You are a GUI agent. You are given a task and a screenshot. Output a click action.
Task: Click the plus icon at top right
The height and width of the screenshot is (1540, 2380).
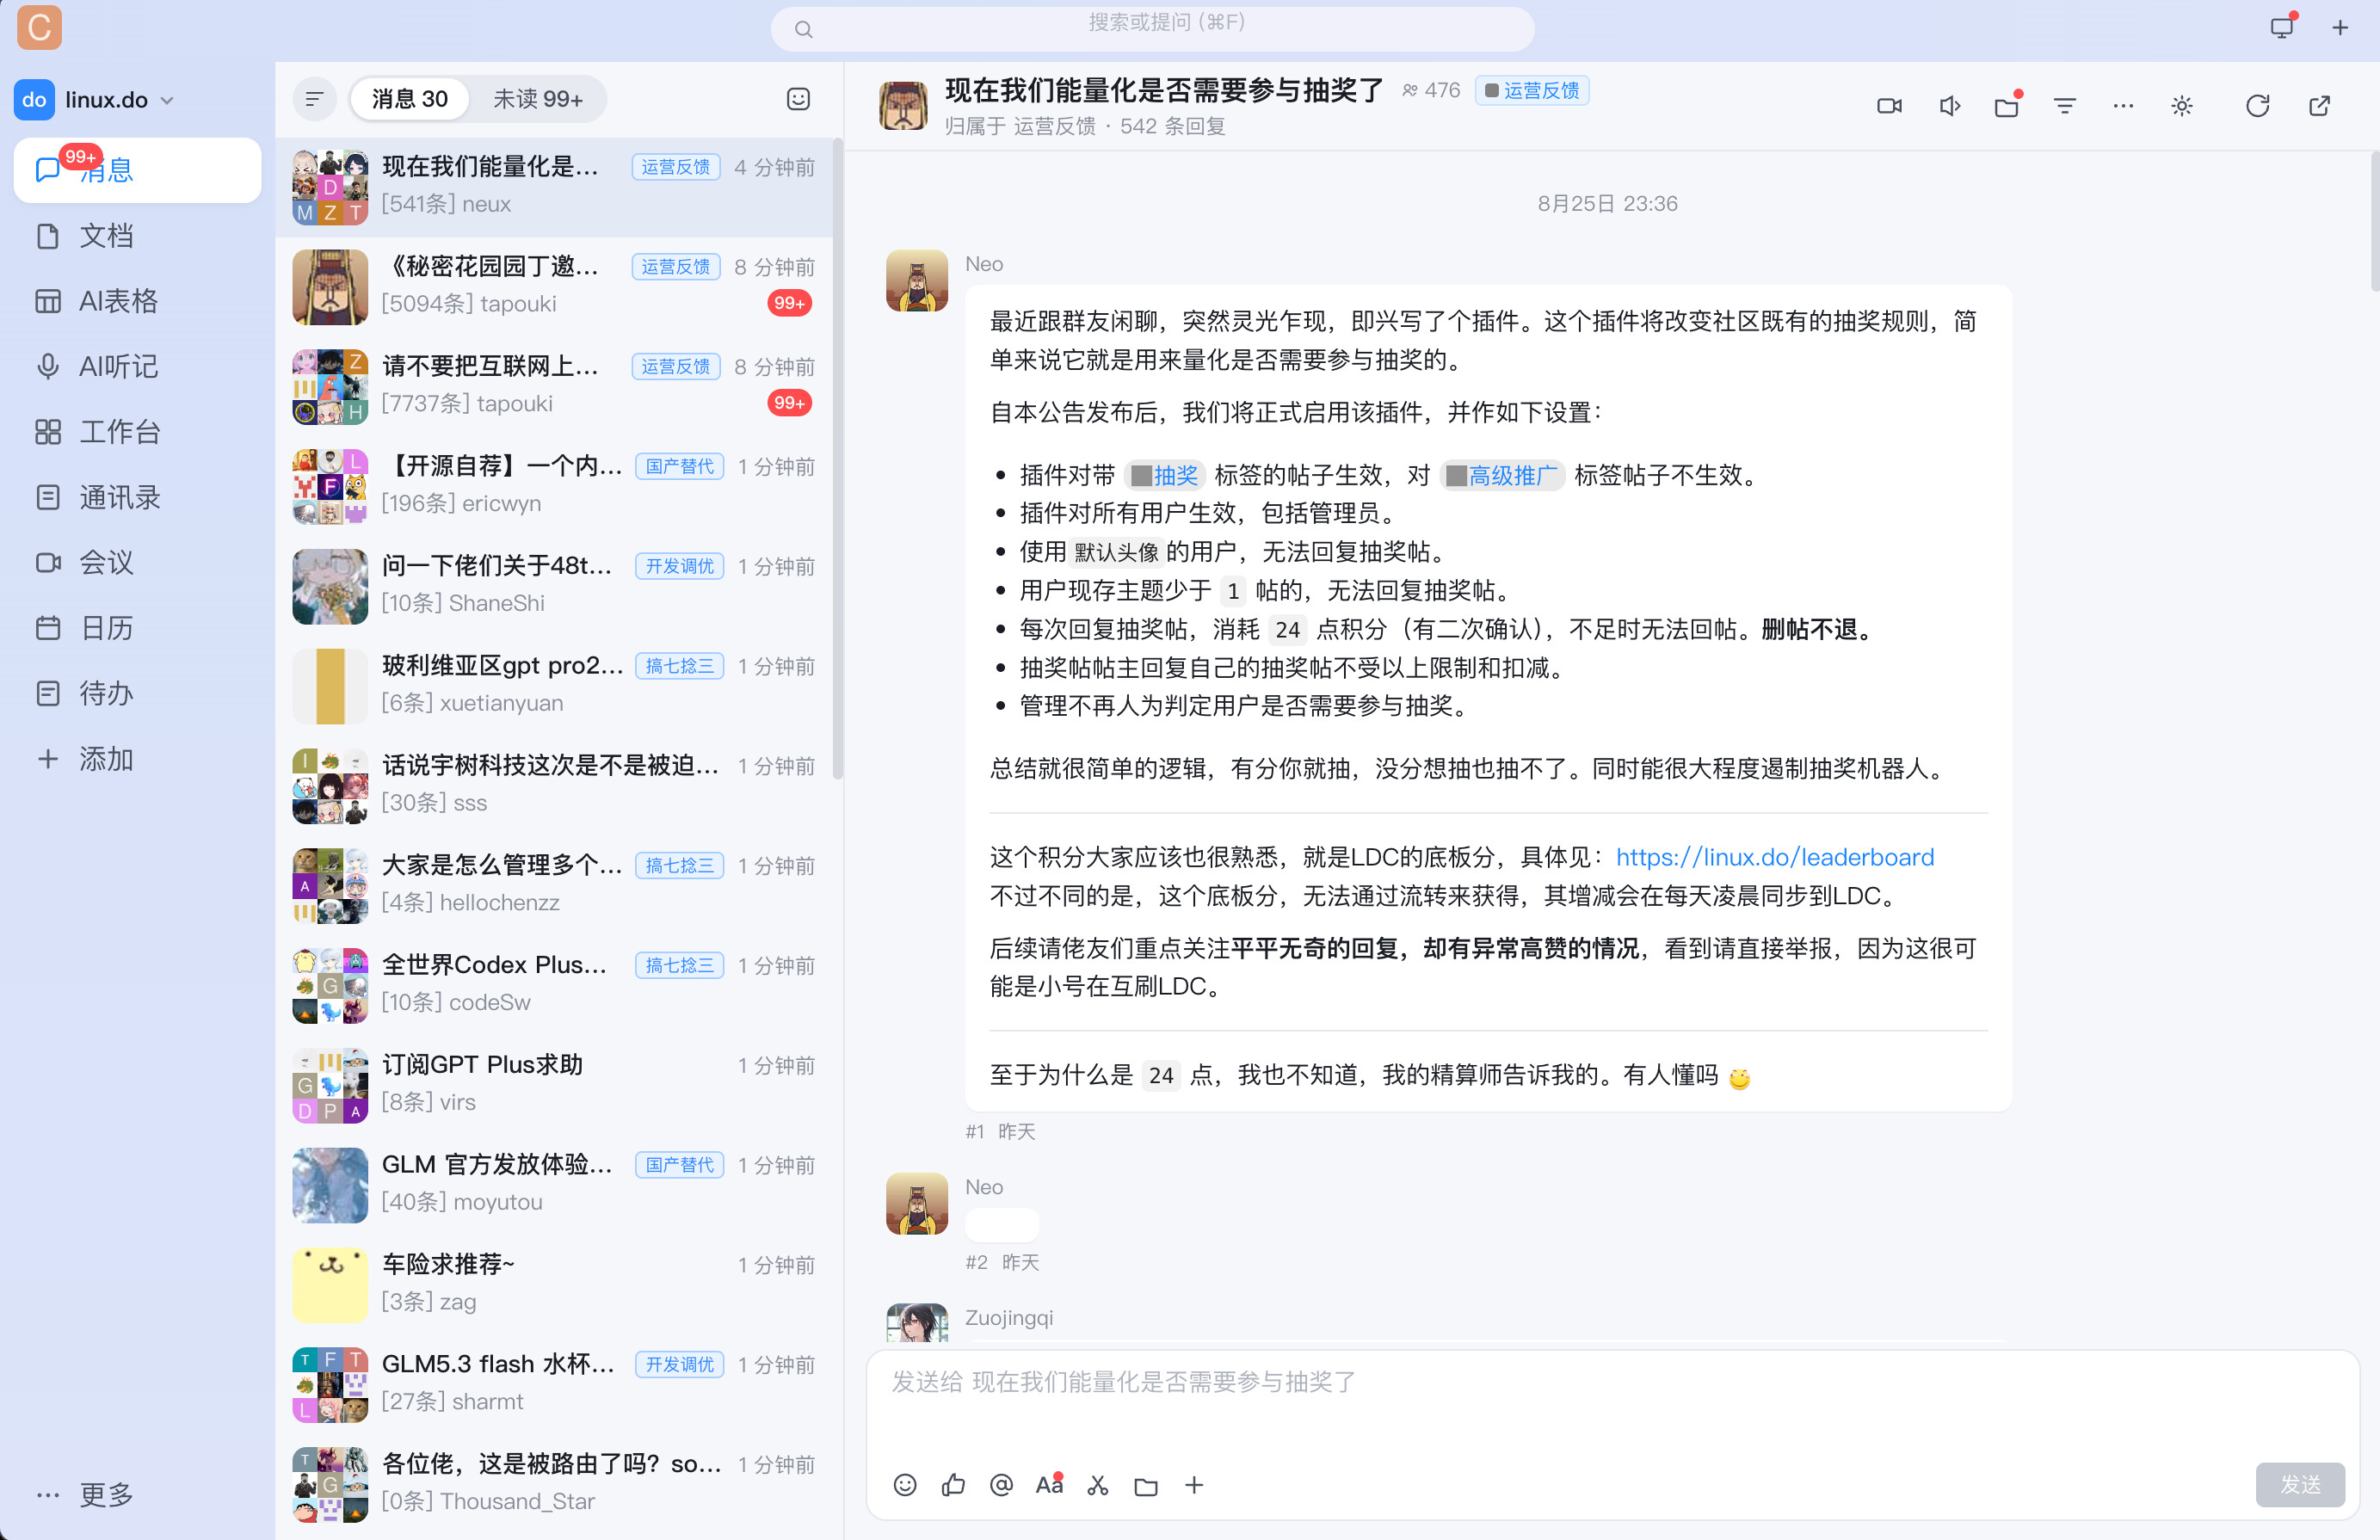tap(2340, 28)
